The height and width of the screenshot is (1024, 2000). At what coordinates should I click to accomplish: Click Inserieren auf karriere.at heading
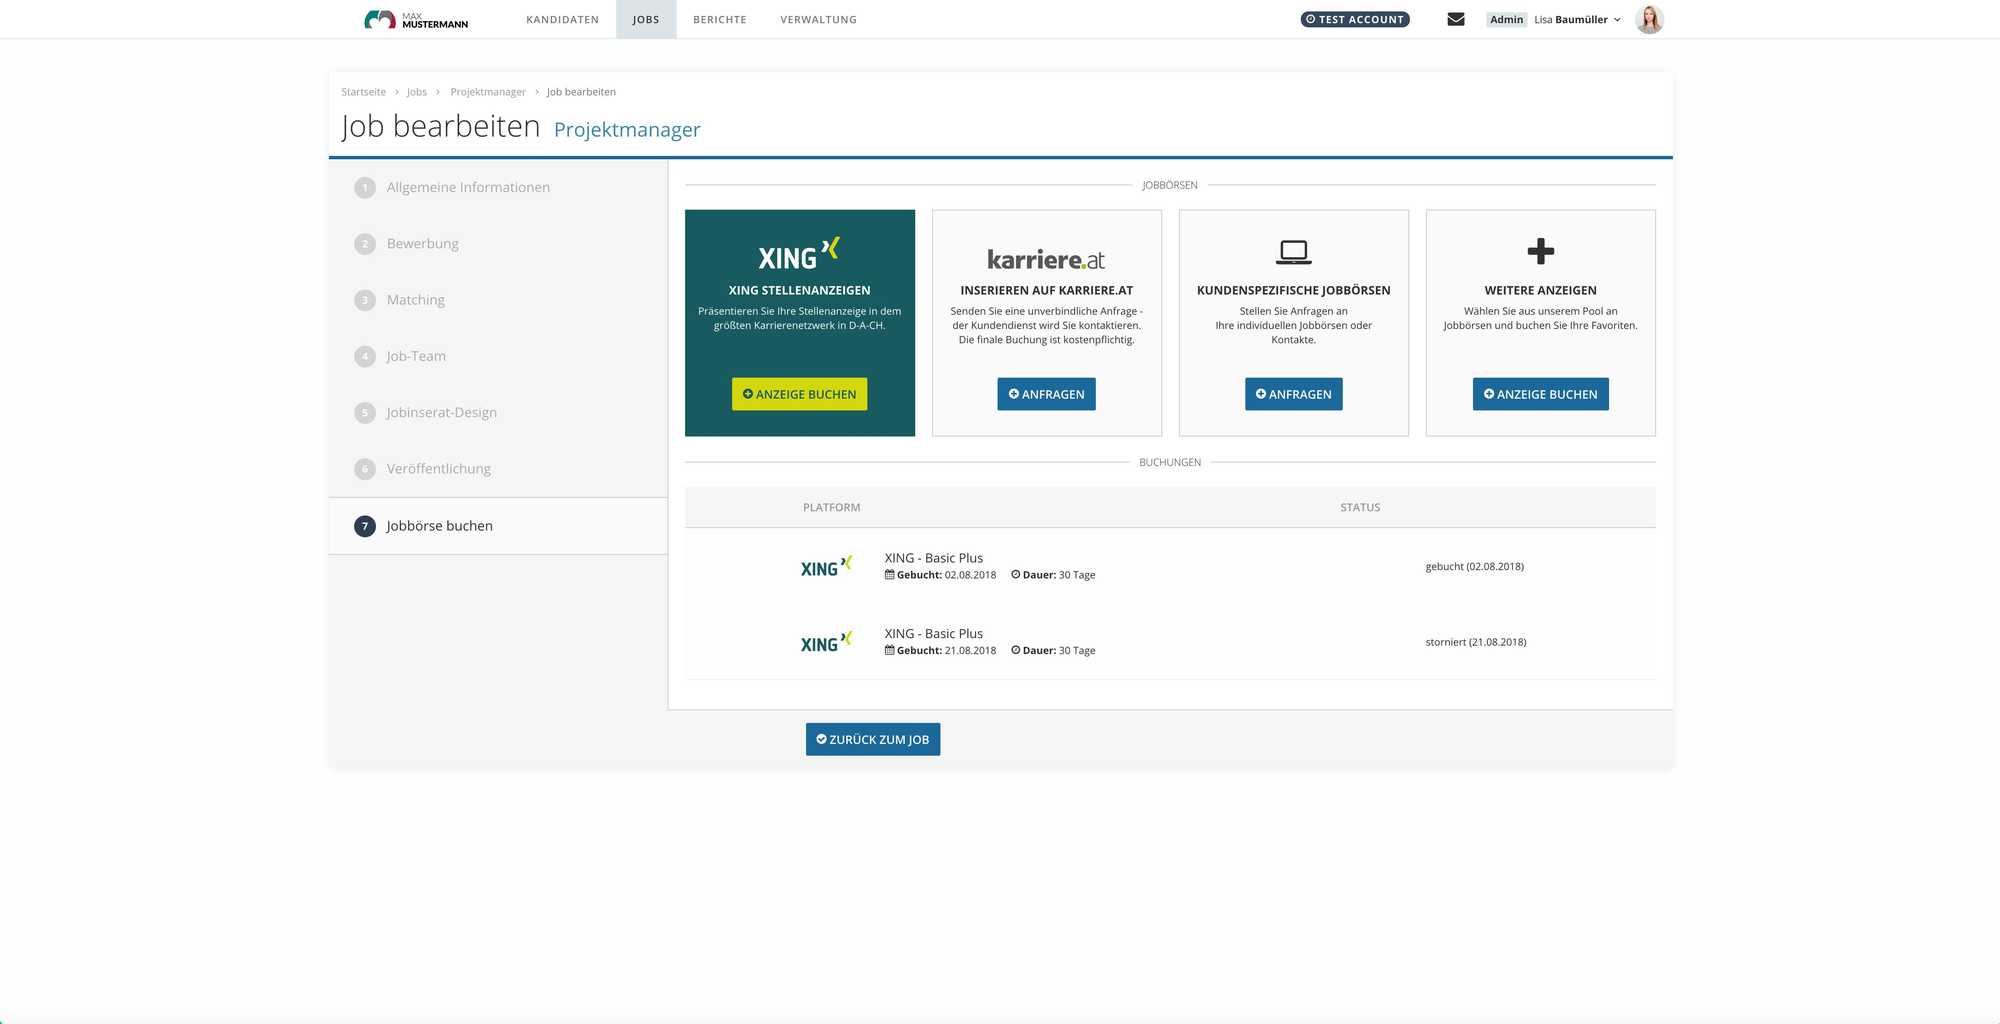(1046, 290)
